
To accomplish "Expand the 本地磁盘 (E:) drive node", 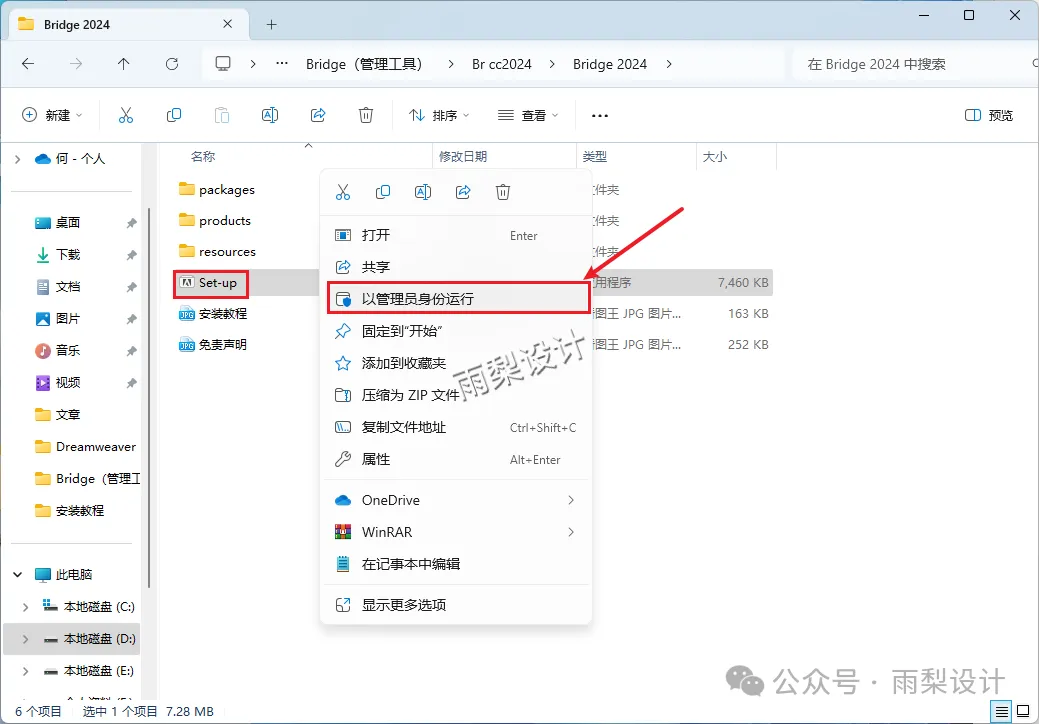I will [x=25, y=671].
